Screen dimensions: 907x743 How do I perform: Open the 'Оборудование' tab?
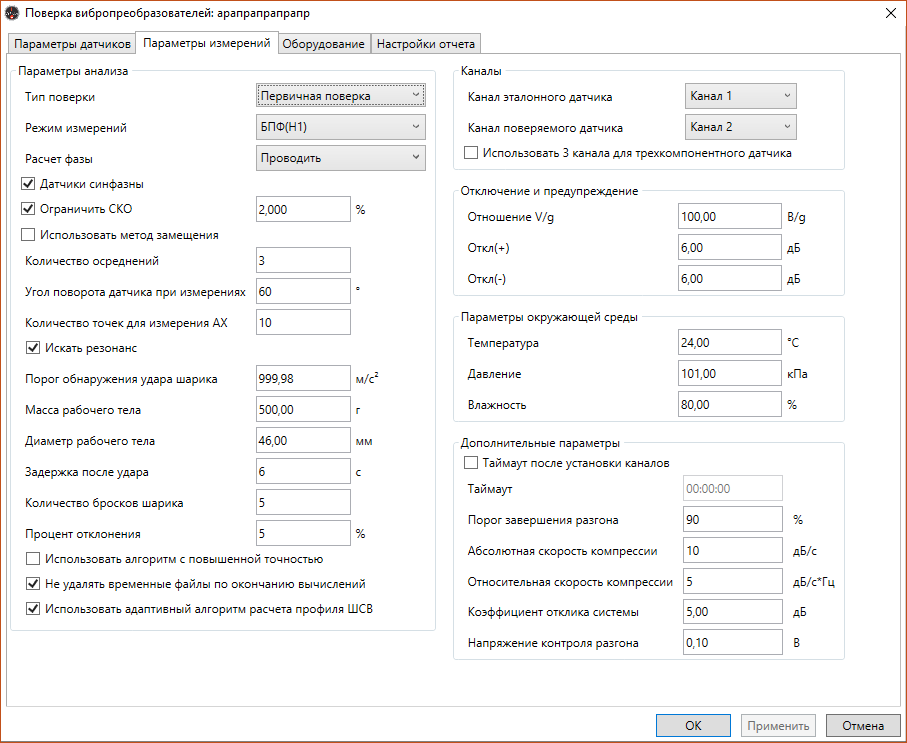pos(323,44)
